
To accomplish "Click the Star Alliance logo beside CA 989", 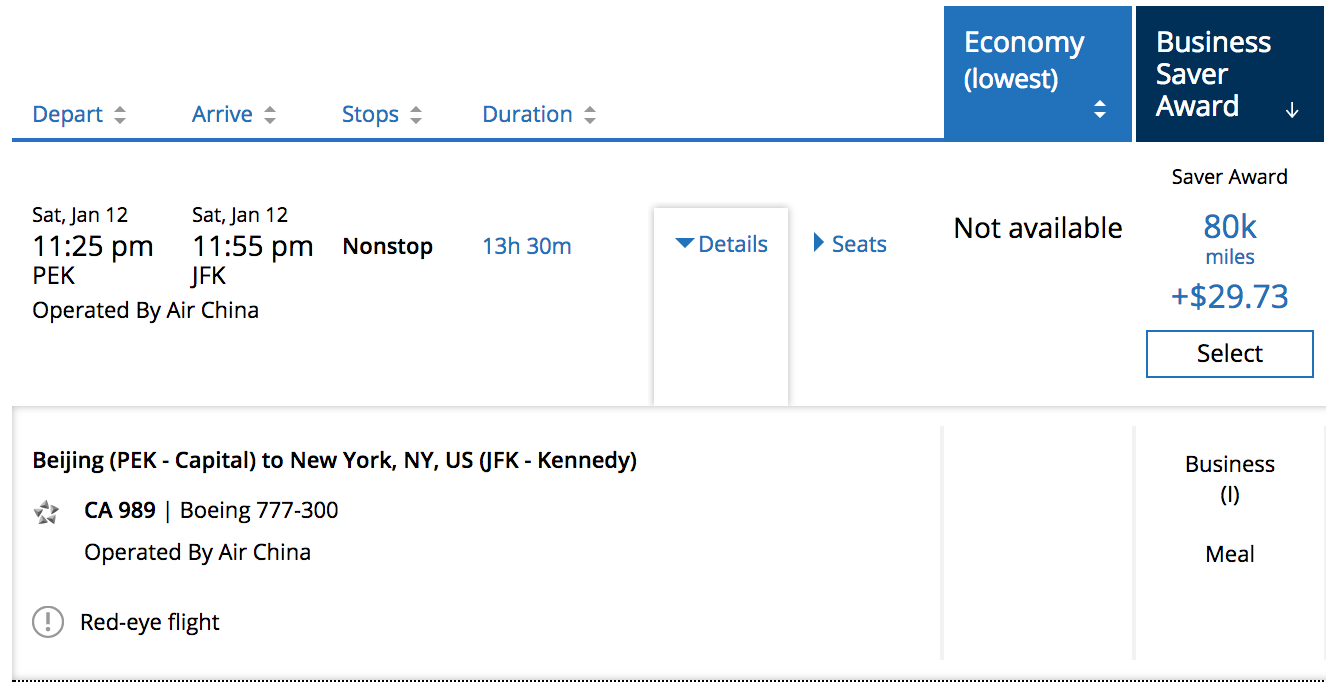I will [46, 512].
